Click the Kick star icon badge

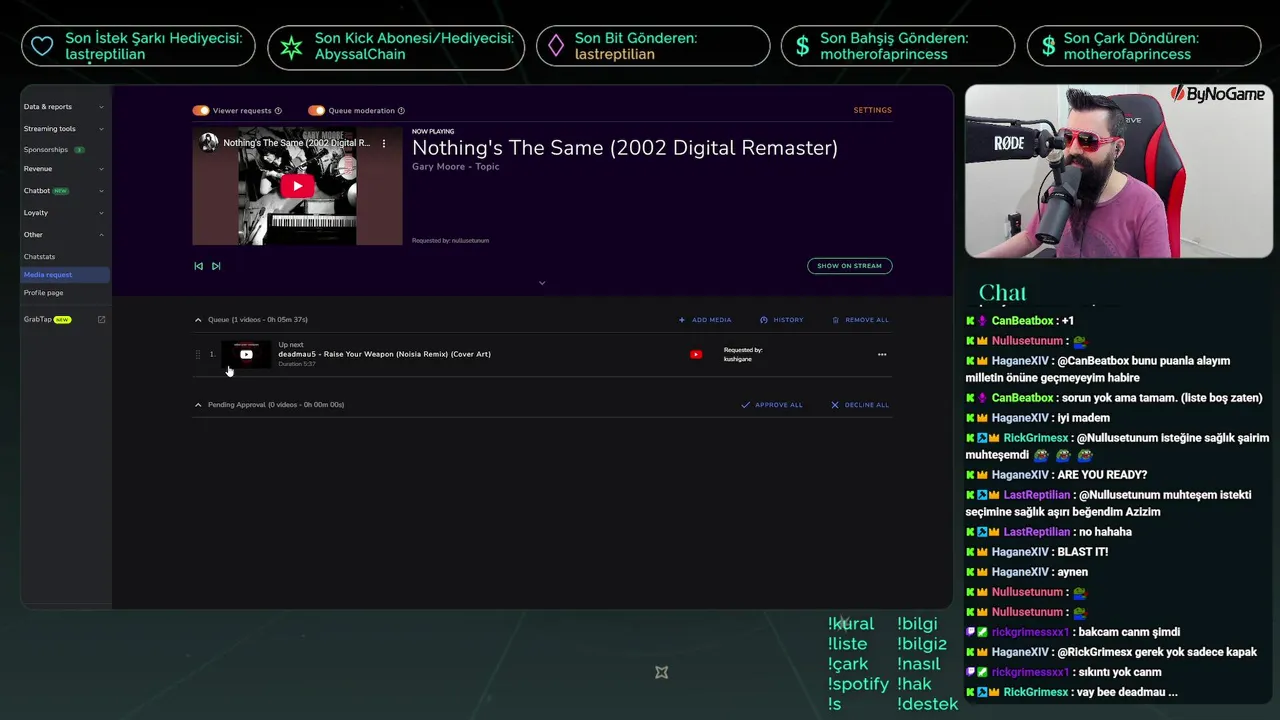[x=291, y=47]
